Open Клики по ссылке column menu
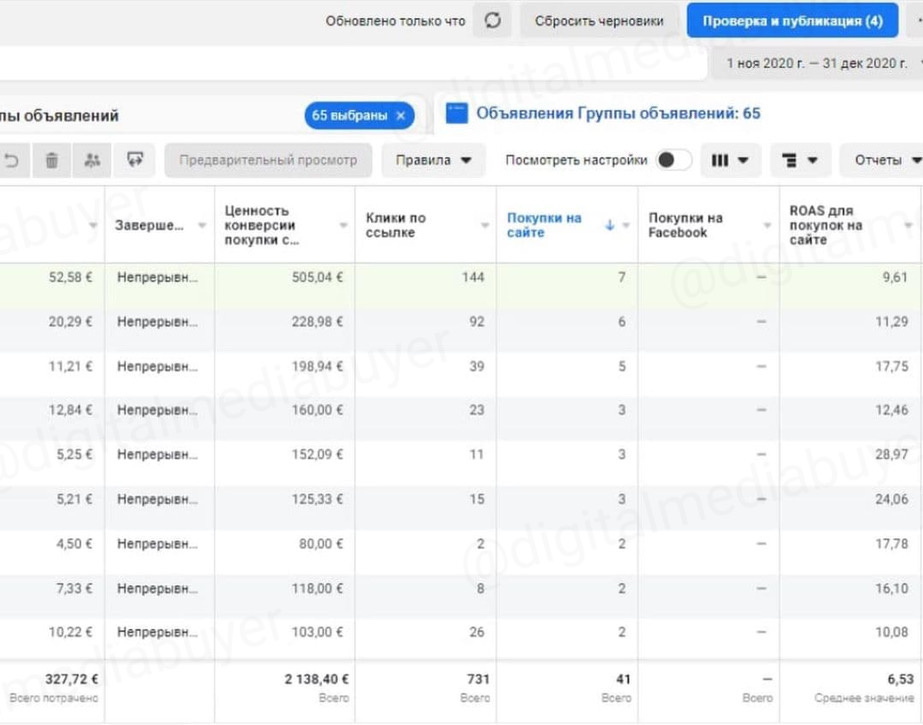The image size is (923, 725). click(x=485, y=225)
